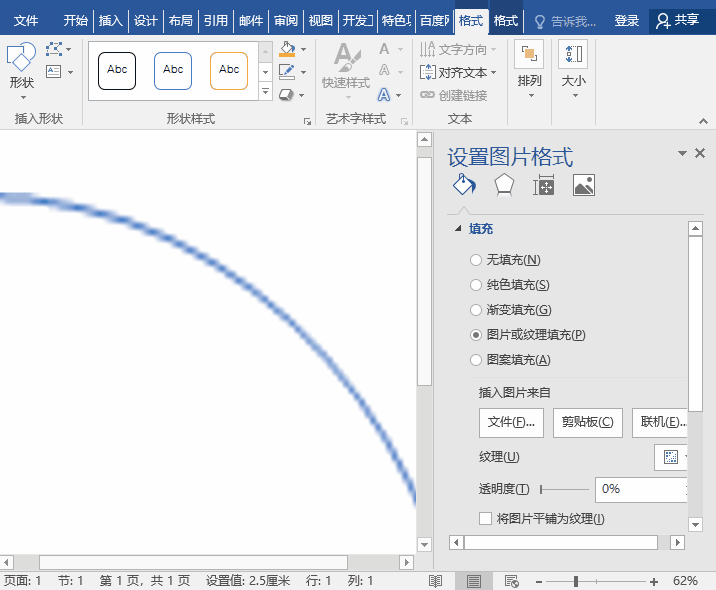The height and width of the screenshot is (590, 716).
Task: Click the File (文件(F)...) picture source button
Action: point(511,423)
